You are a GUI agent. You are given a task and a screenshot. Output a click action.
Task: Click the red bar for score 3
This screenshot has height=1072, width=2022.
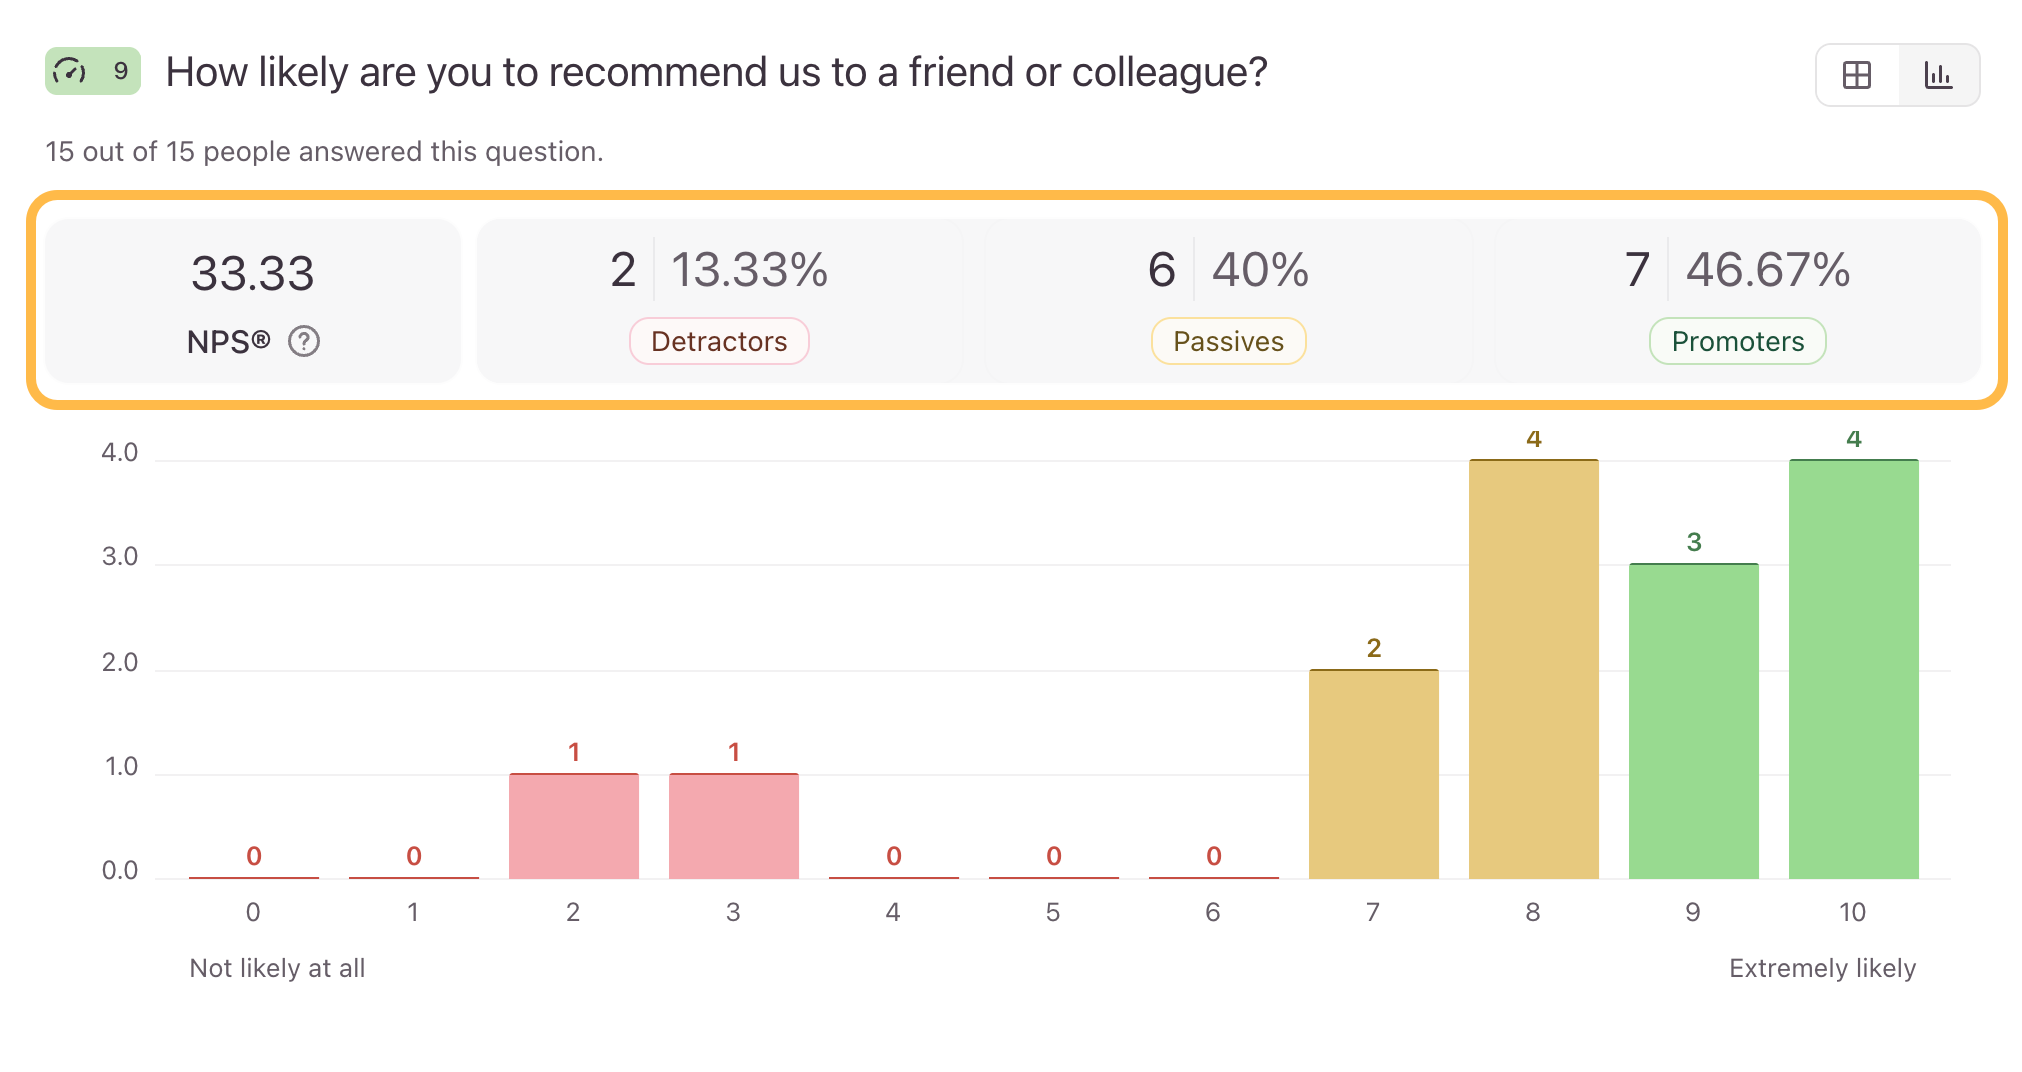coord(733,827)
